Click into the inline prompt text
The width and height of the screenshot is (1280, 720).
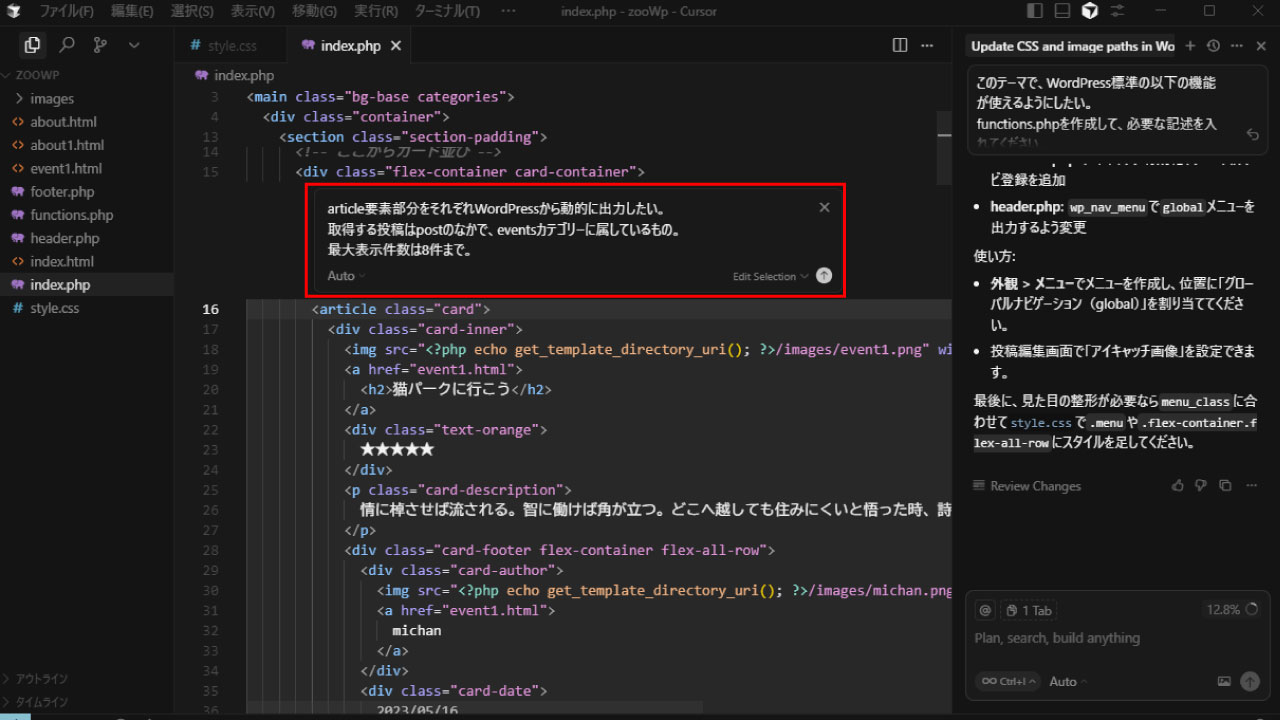[x=506, y=229]
